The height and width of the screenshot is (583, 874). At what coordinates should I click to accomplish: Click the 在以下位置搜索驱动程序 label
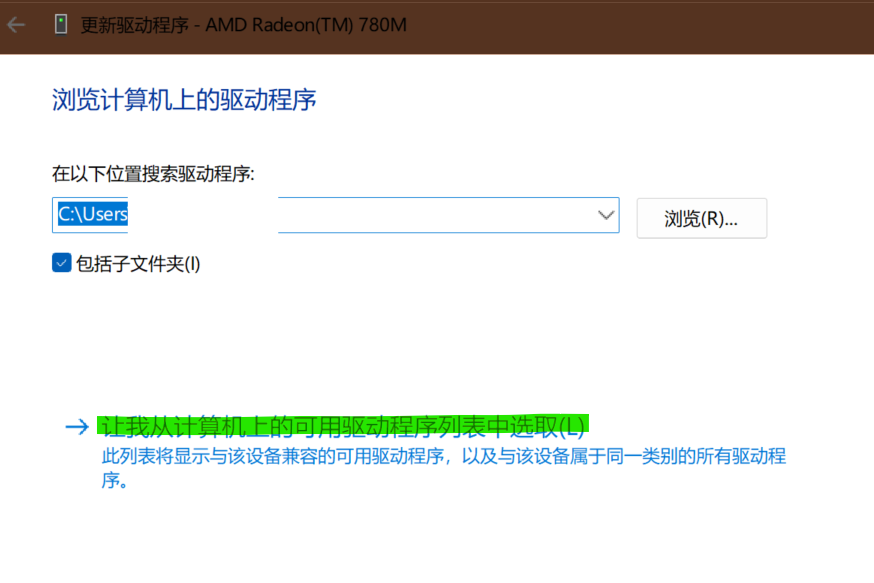point(153,174)
